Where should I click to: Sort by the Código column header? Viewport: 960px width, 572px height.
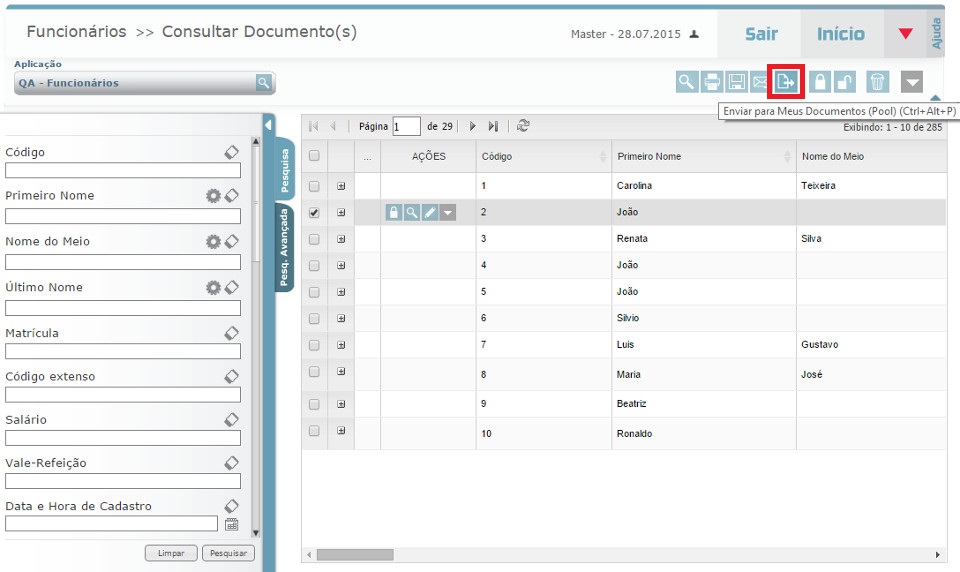pos(543,156)
